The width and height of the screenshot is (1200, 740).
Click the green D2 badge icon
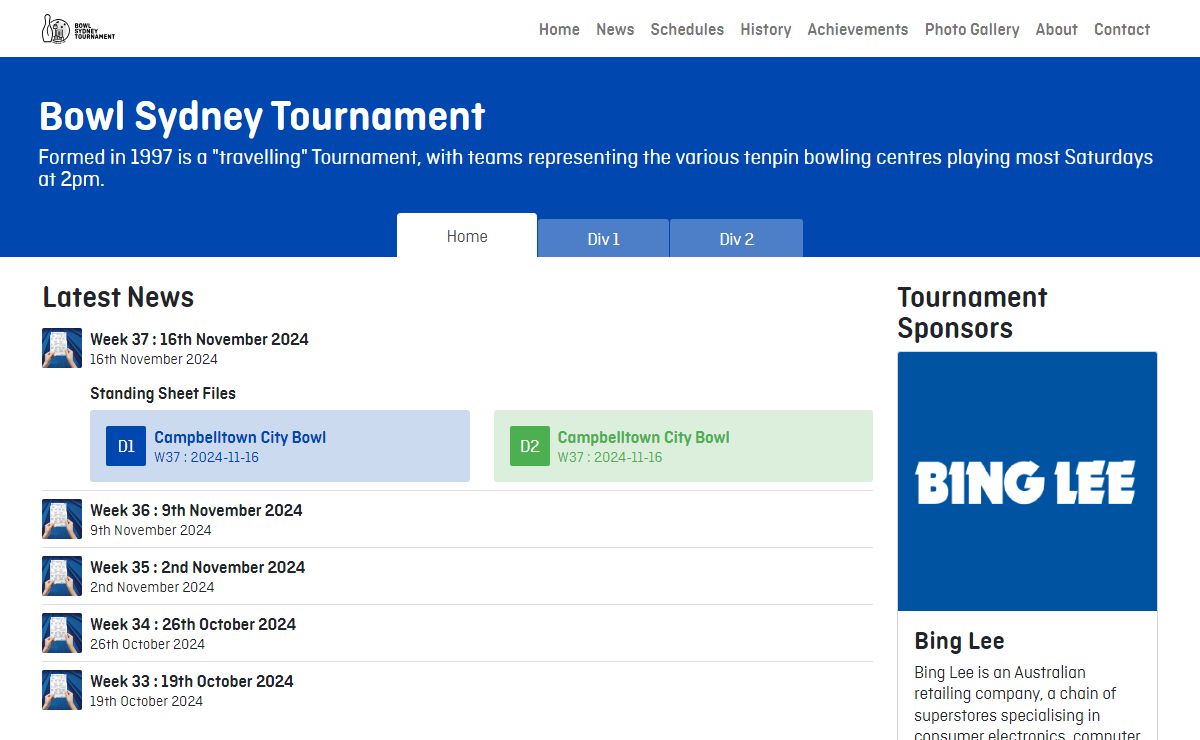tap(530, 446)
